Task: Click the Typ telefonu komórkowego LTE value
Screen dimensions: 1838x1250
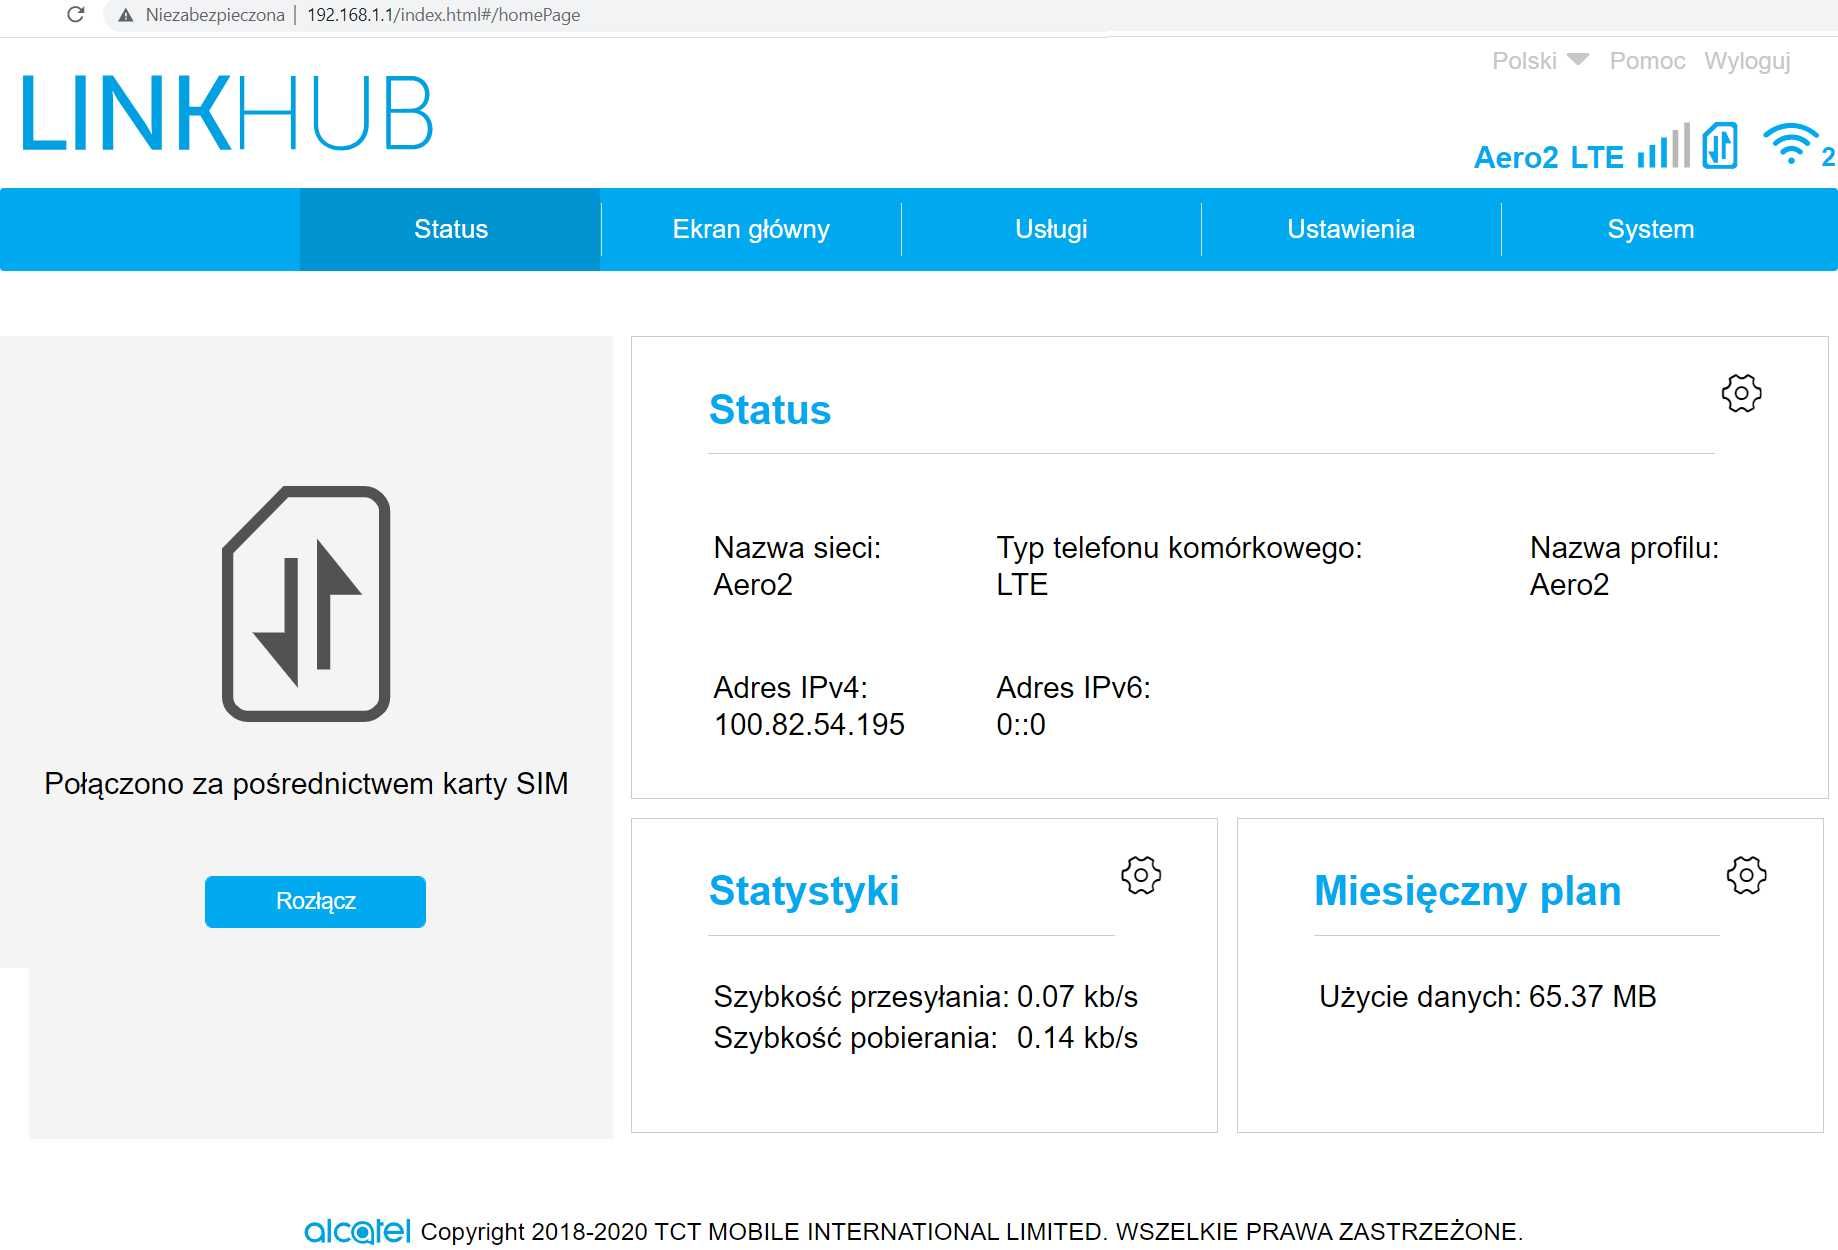Action: pos(1022,584)
